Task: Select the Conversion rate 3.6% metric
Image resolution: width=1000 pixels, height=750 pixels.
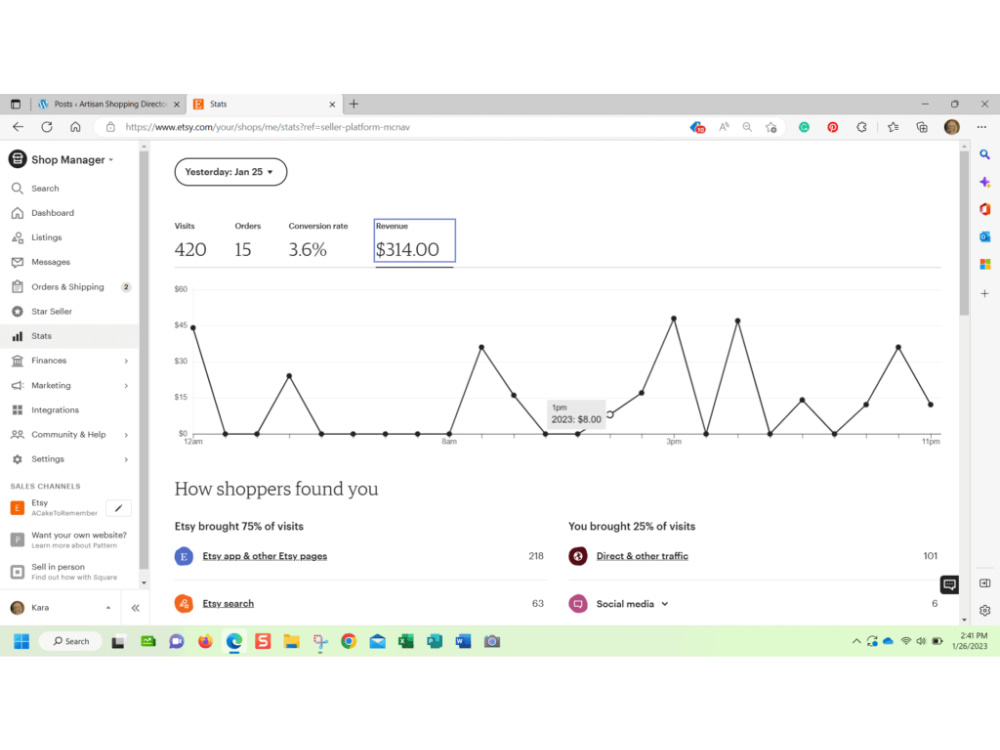Action: click(318, 242)
